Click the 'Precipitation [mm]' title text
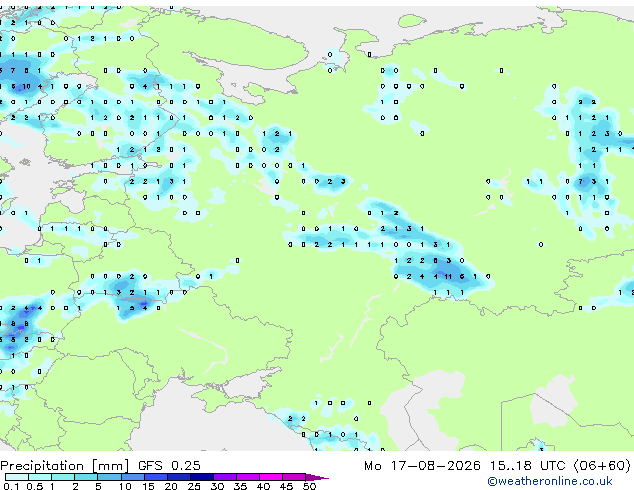634x490 pixels. (65, 466)
